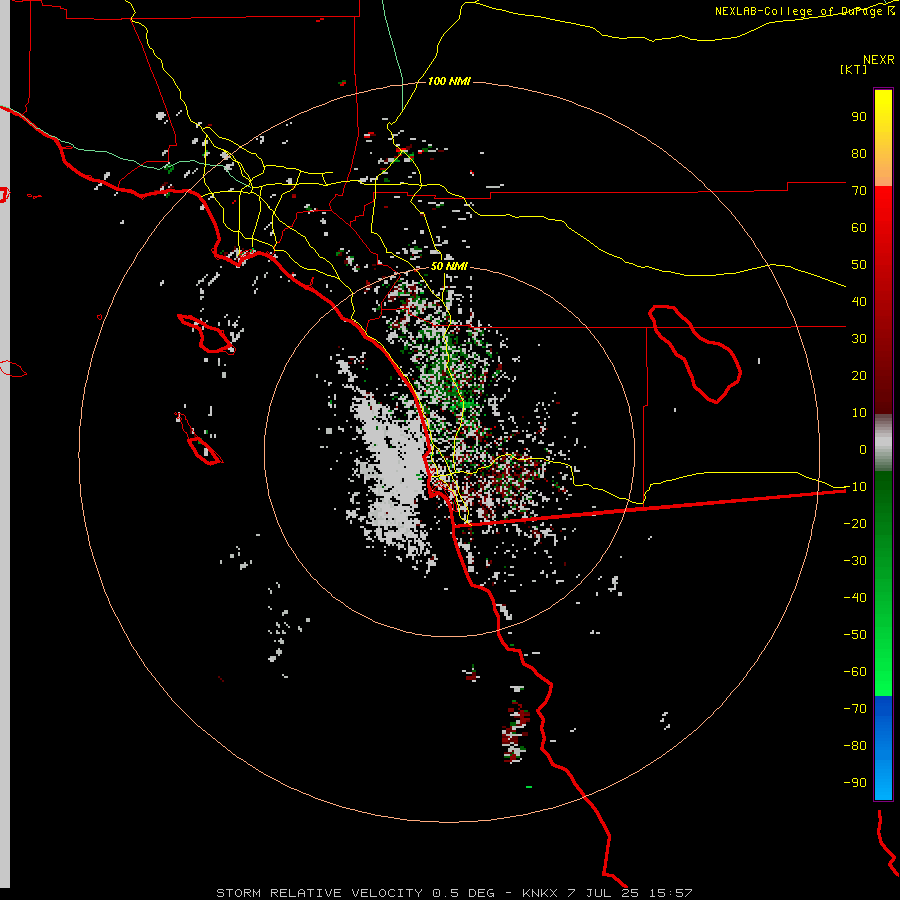Pick the blue bottom segment of velocity scale
The height and width of the screenshot is (900, 900).
tap(883, 747)
